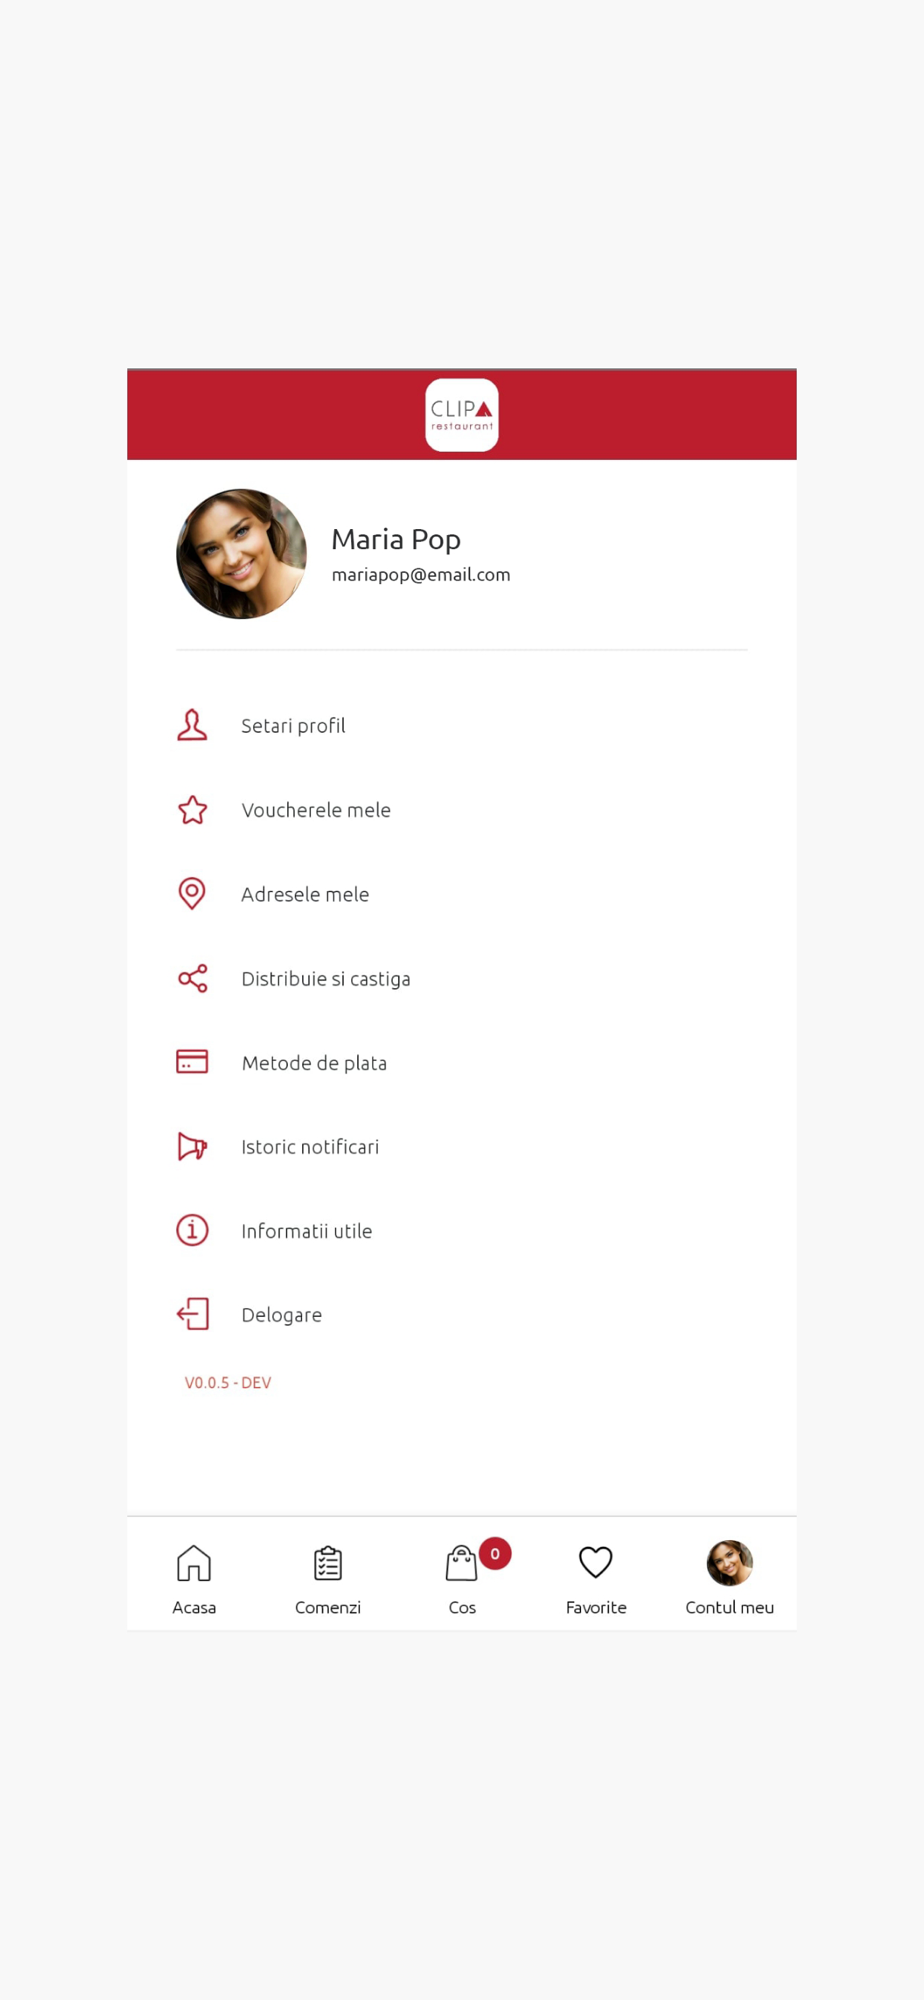Image resolution: width=924 pixels, height=2000 pixels.
Task: Click Maria Pop's large profile photo
Action: (x=241, y=554)
